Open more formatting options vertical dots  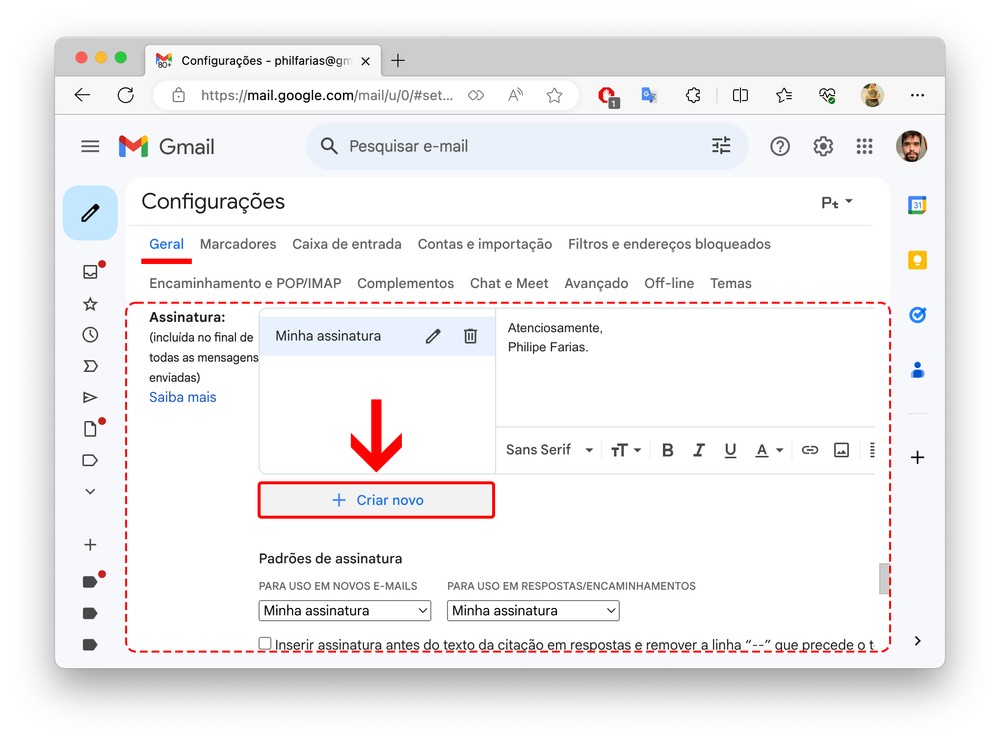point(872,450)
